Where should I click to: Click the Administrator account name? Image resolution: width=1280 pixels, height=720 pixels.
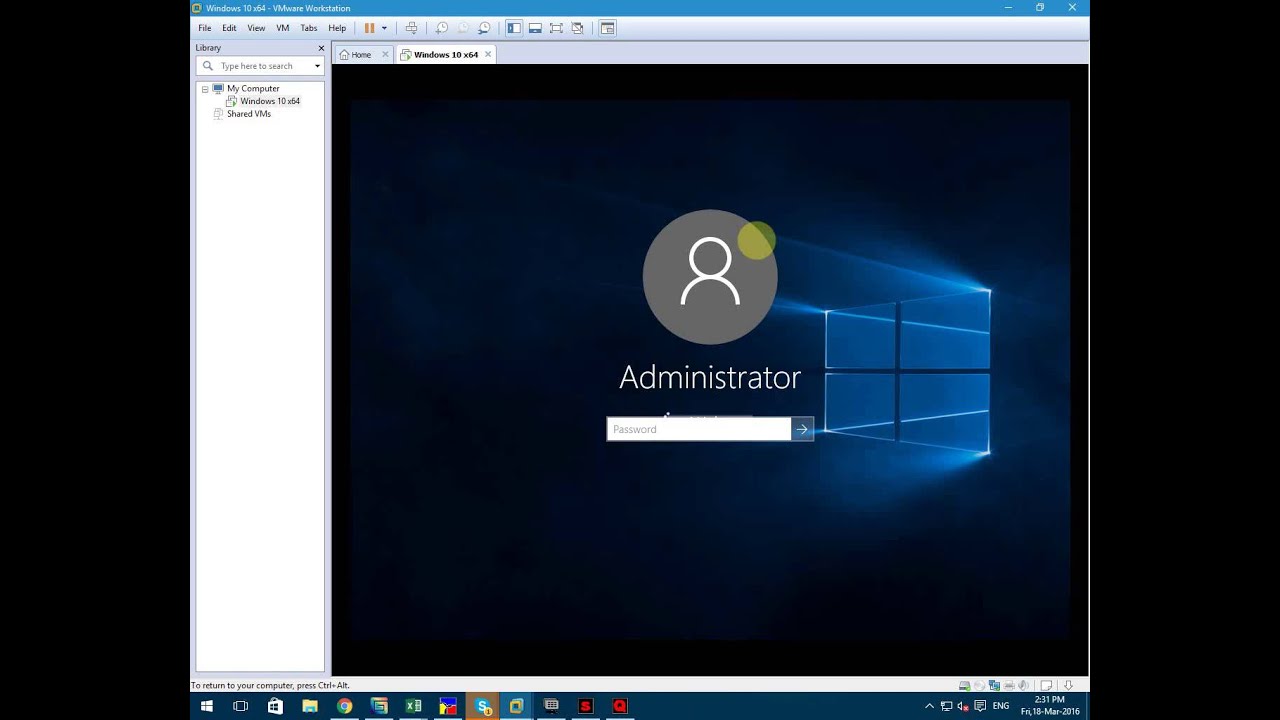(710, 377)
